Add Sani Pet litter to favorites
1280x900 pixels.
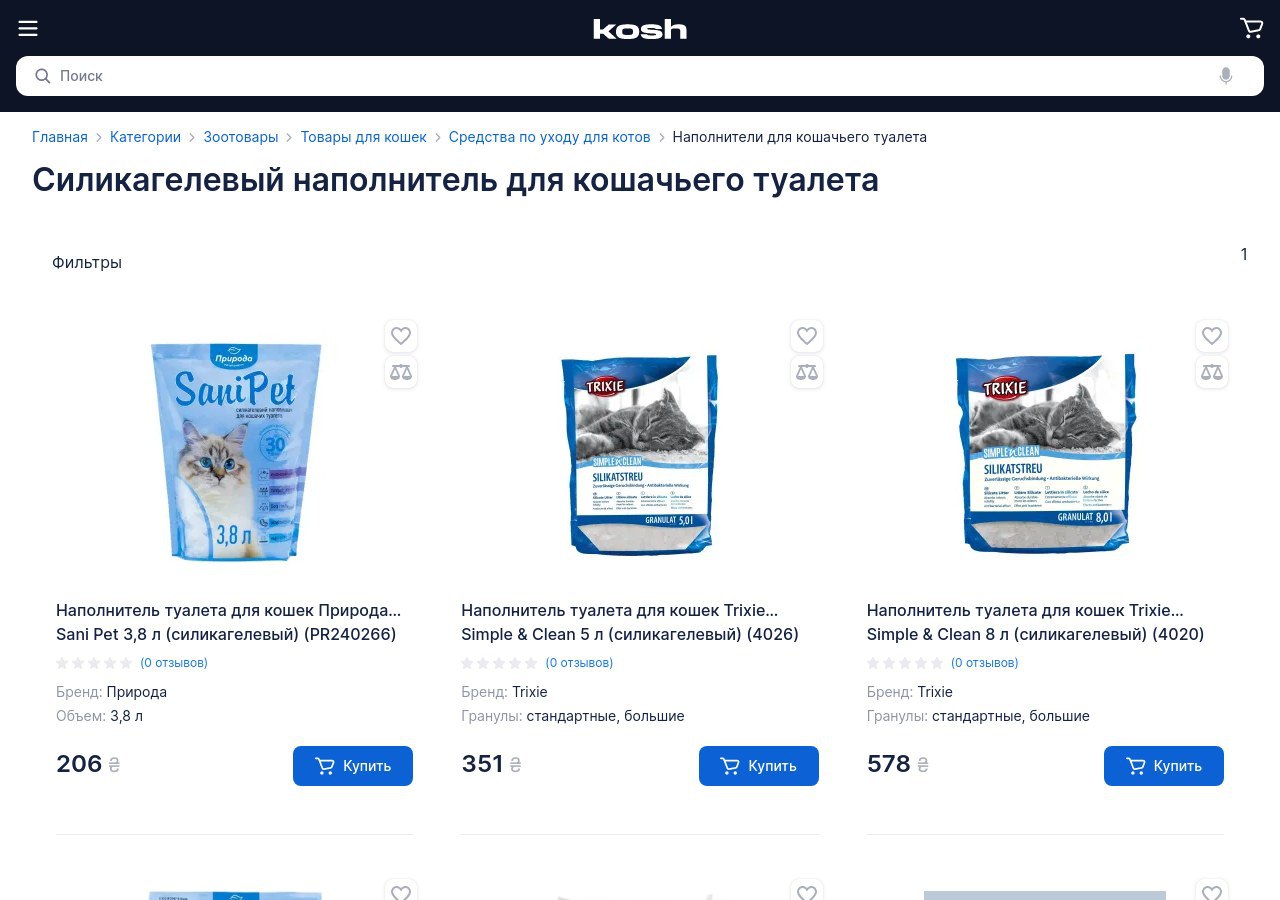click(x=401, y=336)
